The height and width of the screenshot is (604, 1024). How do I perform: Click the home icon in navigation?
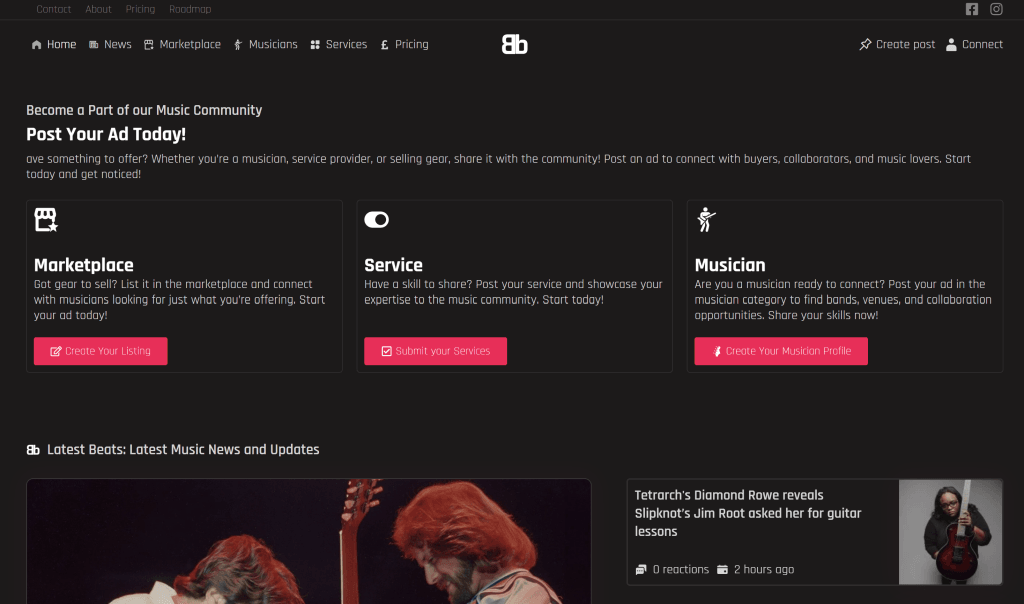37,45
